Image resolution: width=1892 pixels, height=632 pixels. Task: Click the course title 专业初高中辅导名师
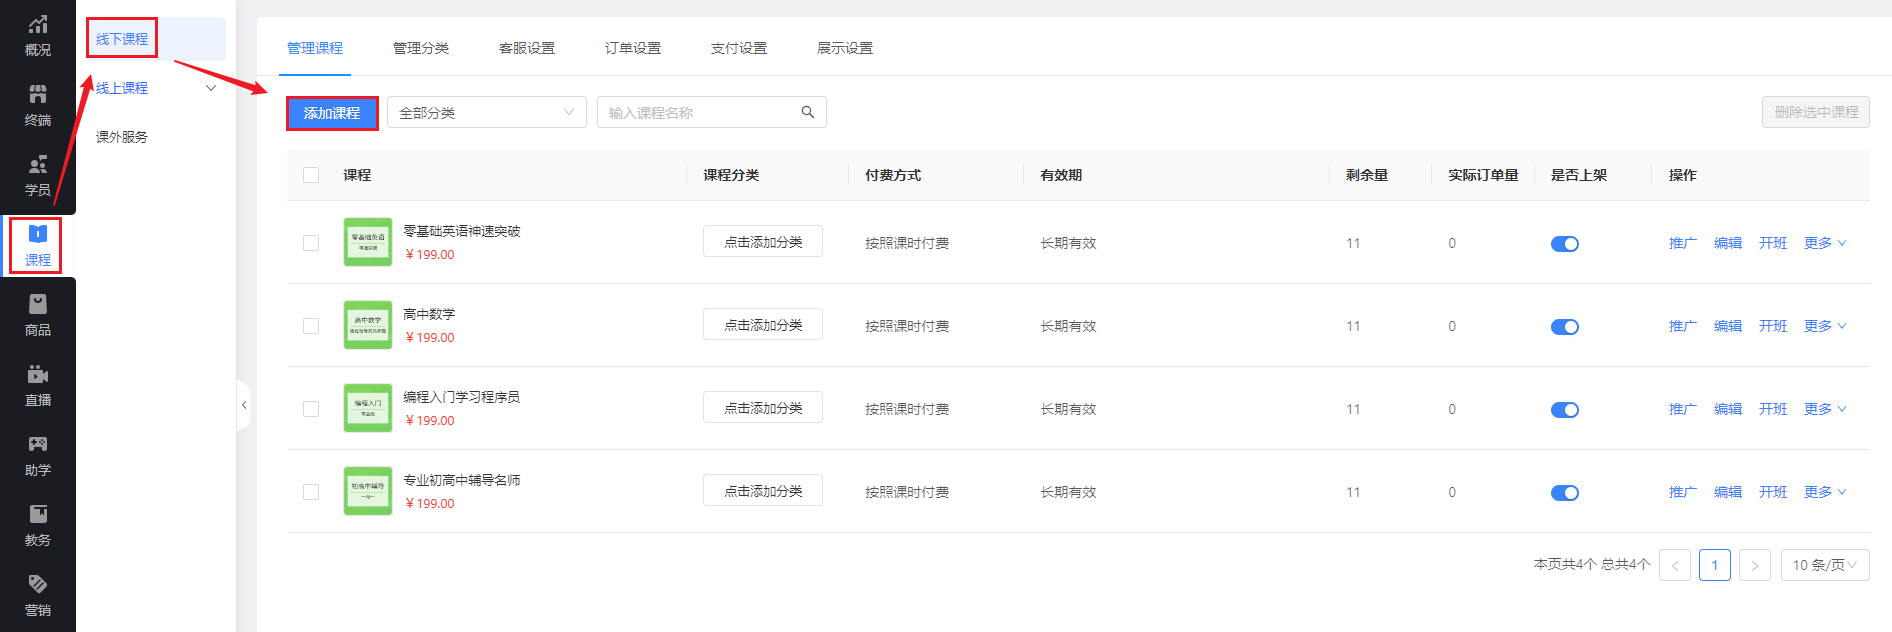tap(461, 480)
